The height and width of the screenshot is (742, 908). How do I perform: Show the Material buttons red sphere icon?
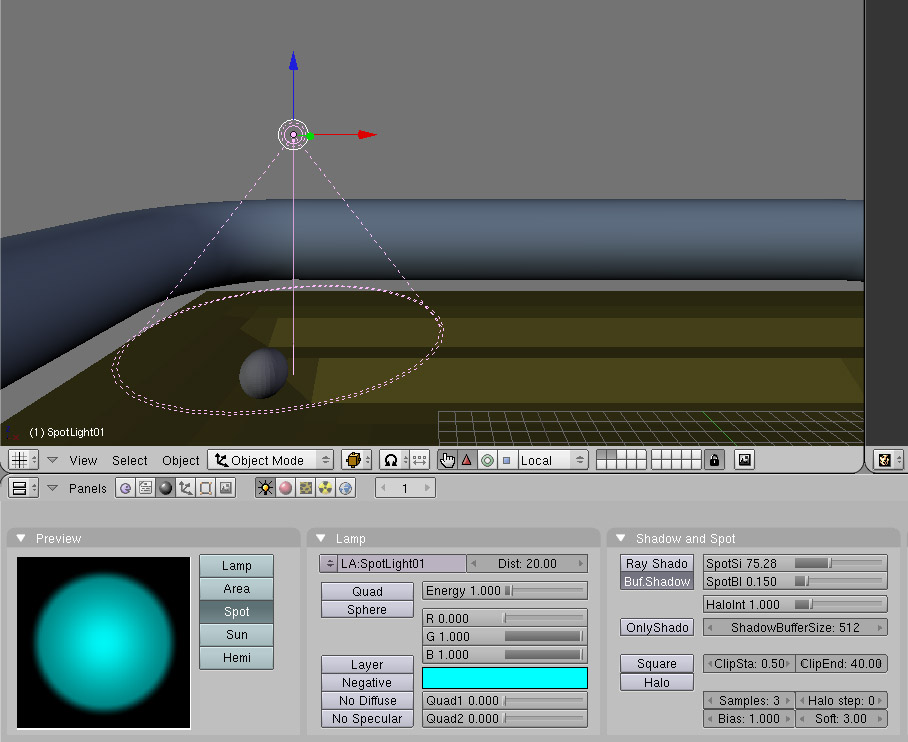pyautogui.click(x=285, y=488)
